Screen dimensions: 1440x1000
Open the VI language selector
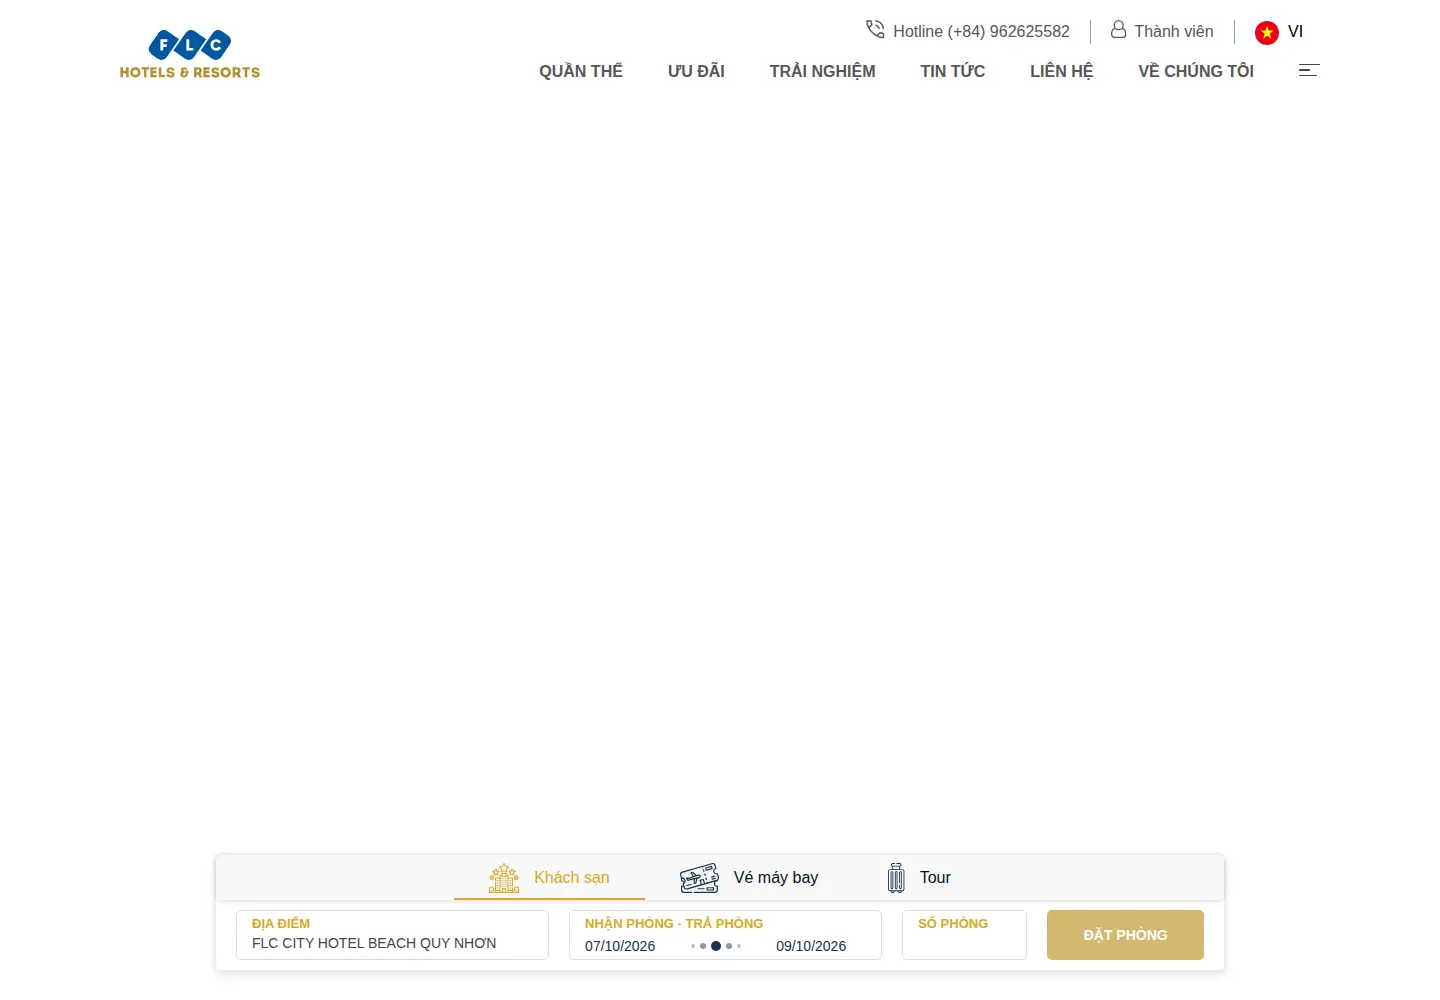point(1279,32)
